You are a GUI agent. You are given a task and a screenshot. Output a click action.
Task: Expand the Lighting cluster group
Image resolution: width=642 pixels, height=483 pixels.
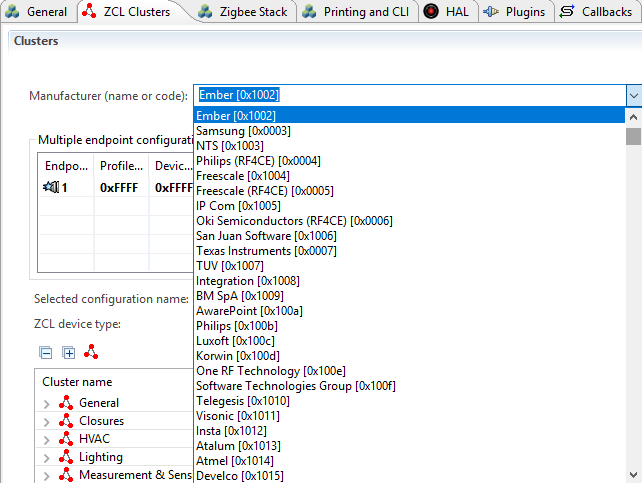47,458
